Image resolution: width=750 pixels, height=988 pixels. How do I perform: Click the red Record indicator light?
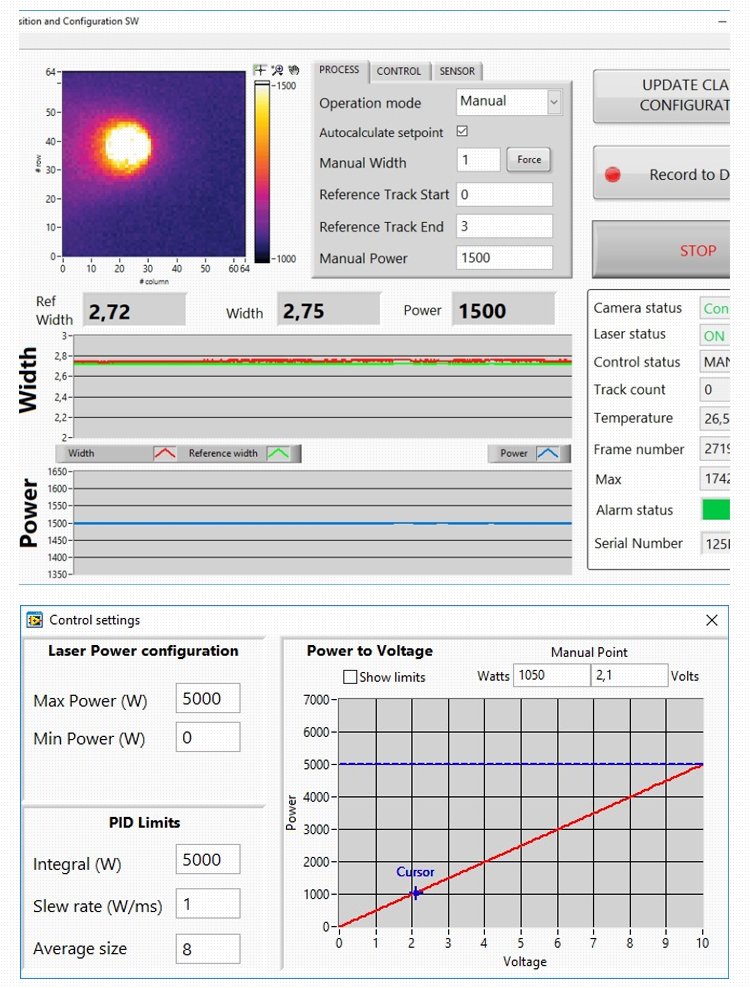point(613,174)
